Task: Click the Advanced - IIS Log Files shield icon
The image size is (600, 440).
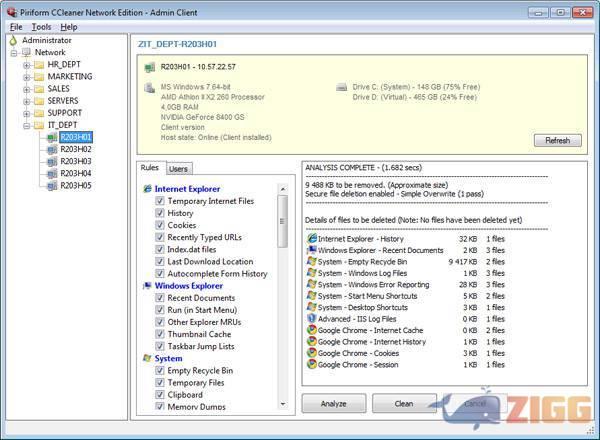Action: tap(311, 318)
